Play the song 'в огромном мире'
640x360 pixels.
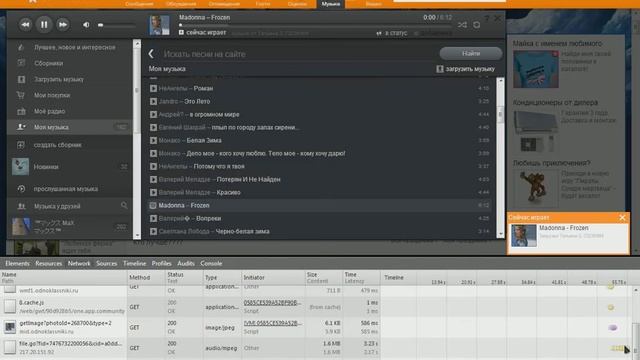153,114
